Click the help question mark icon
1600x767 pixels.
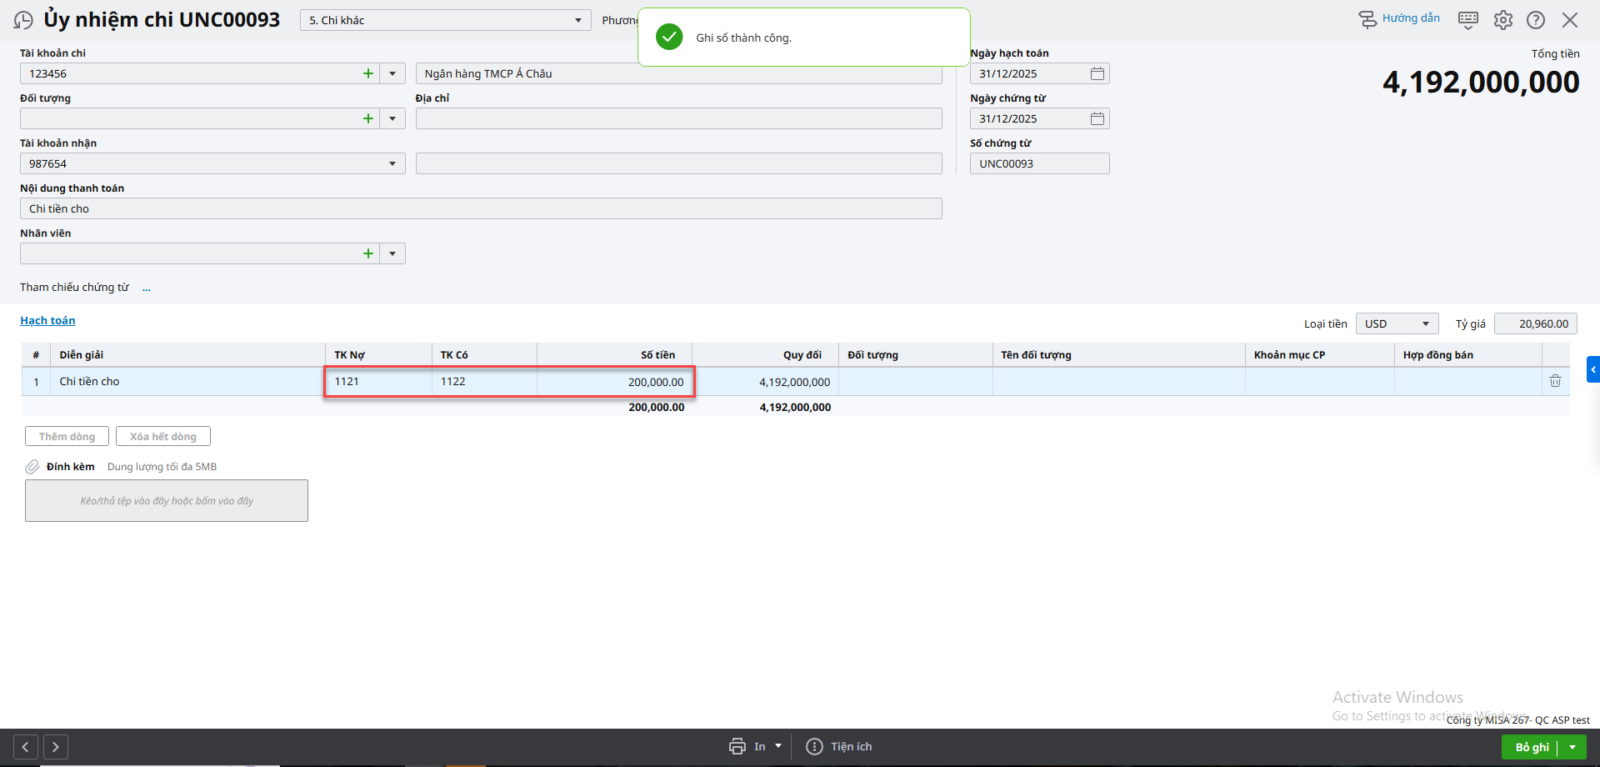[1536, 20]
